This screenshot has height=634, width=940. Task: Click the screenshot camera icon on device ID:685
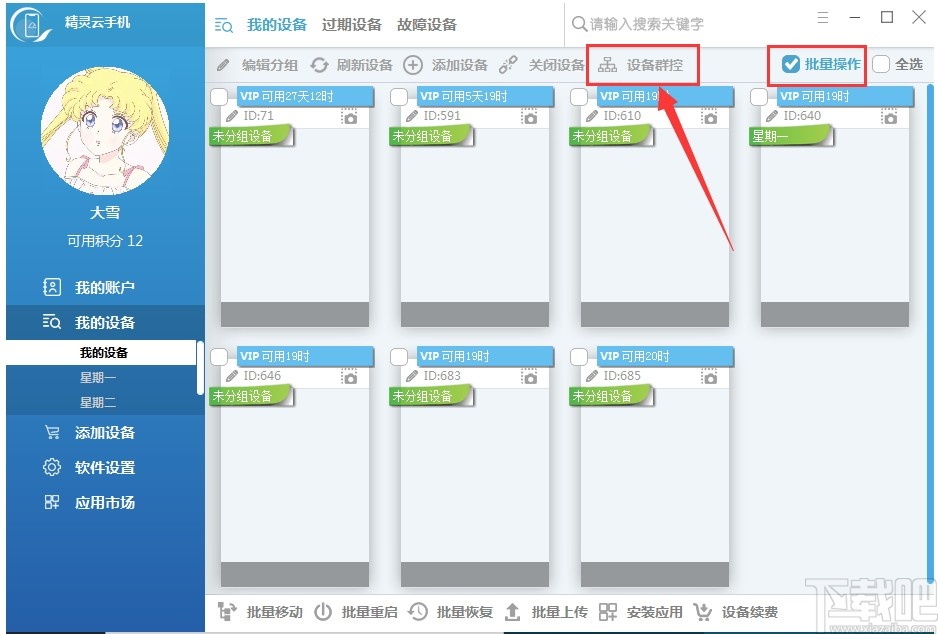tap(709, 376)
